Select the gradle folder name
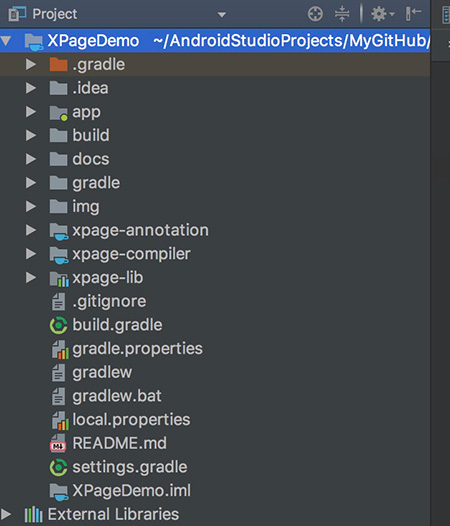450x526 pixels. click(96, 183)
